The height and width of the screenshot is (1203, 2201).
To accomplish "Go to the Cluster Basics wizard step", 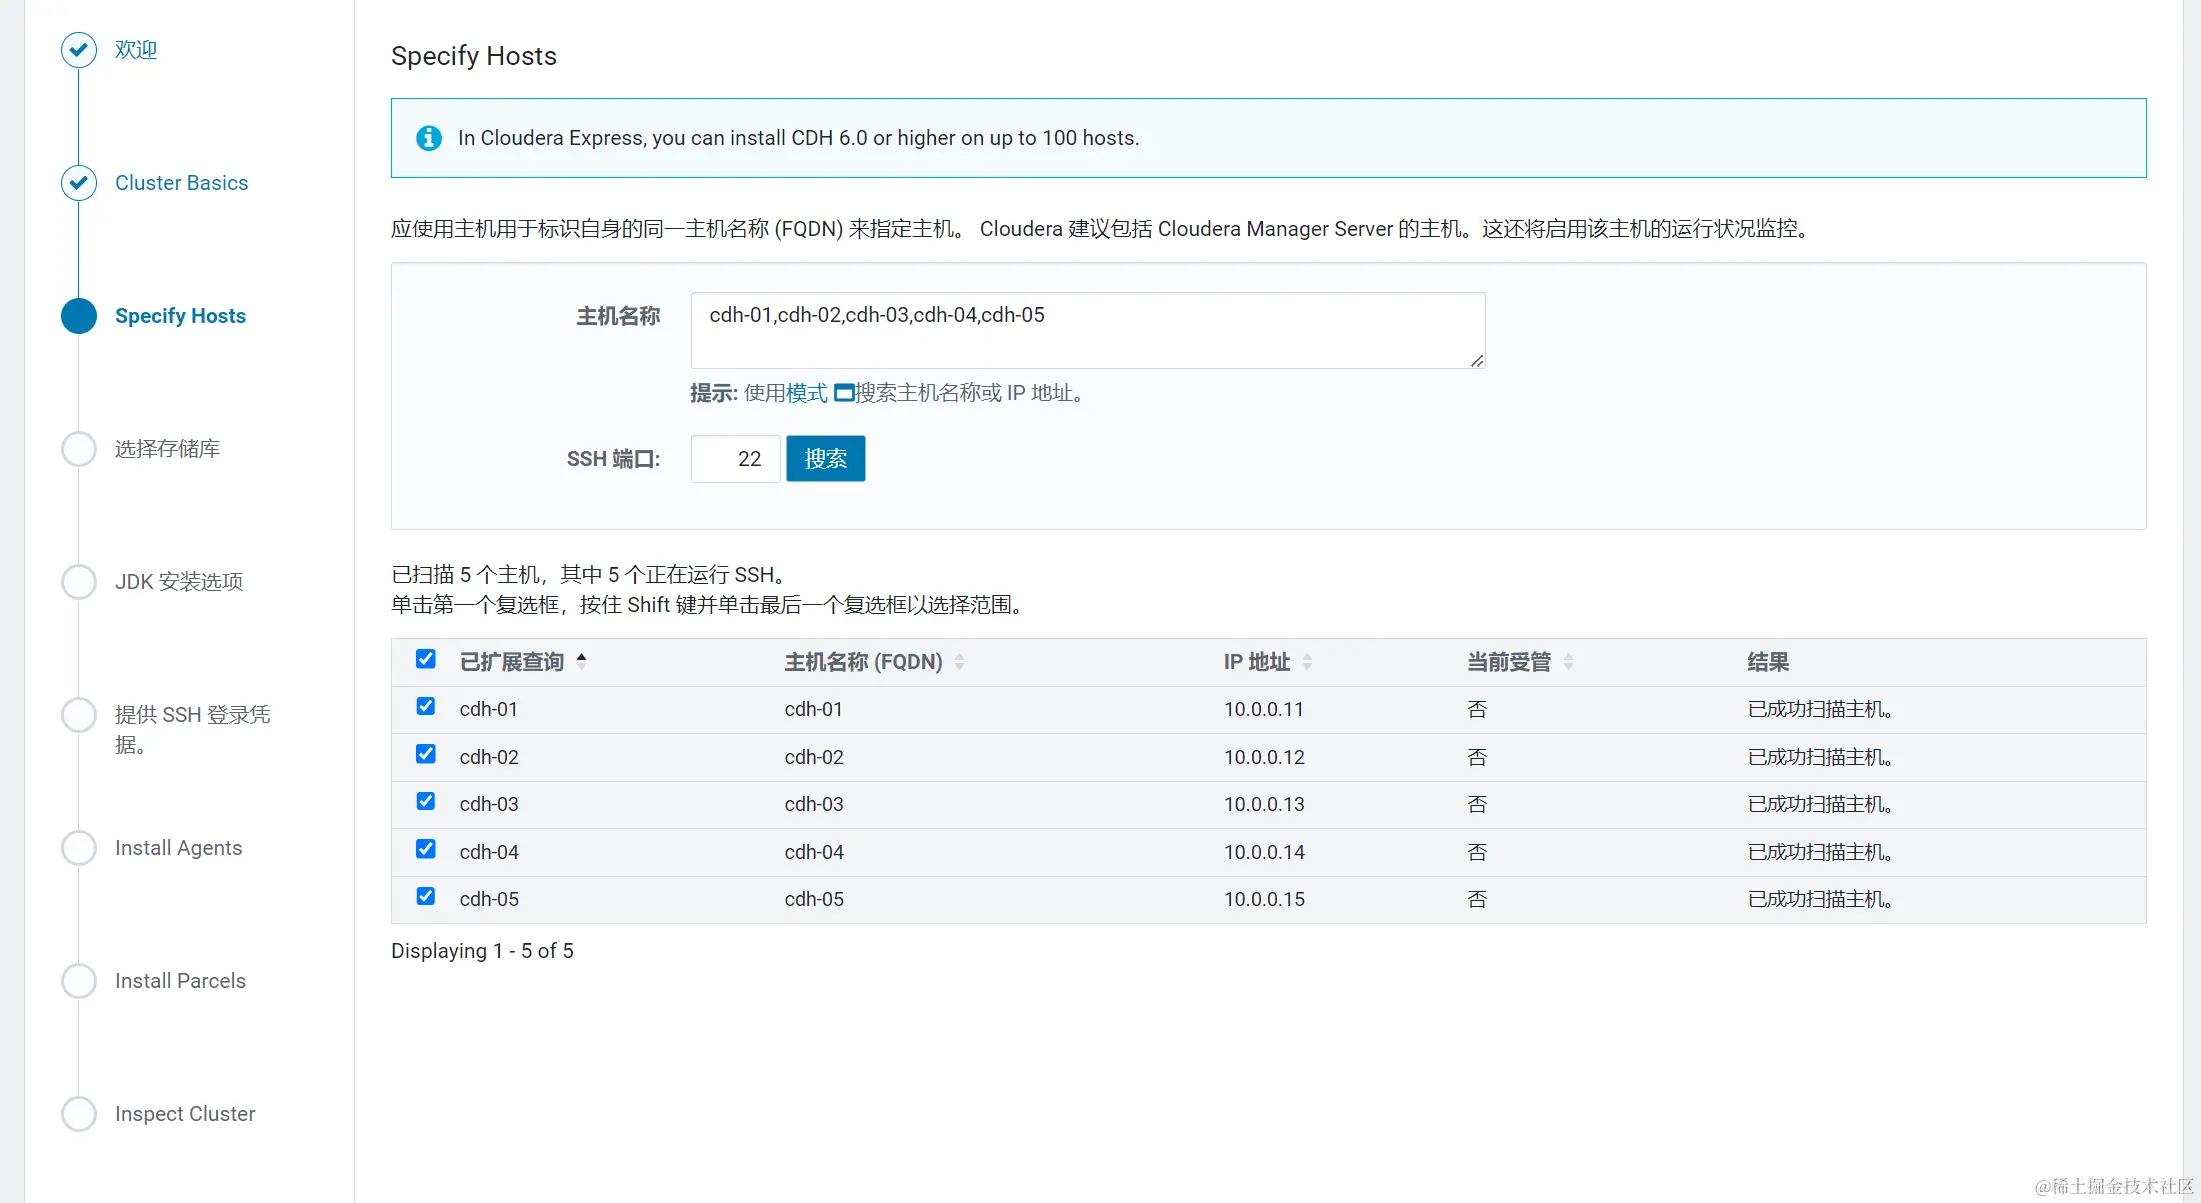I will (x=181, y=183).
